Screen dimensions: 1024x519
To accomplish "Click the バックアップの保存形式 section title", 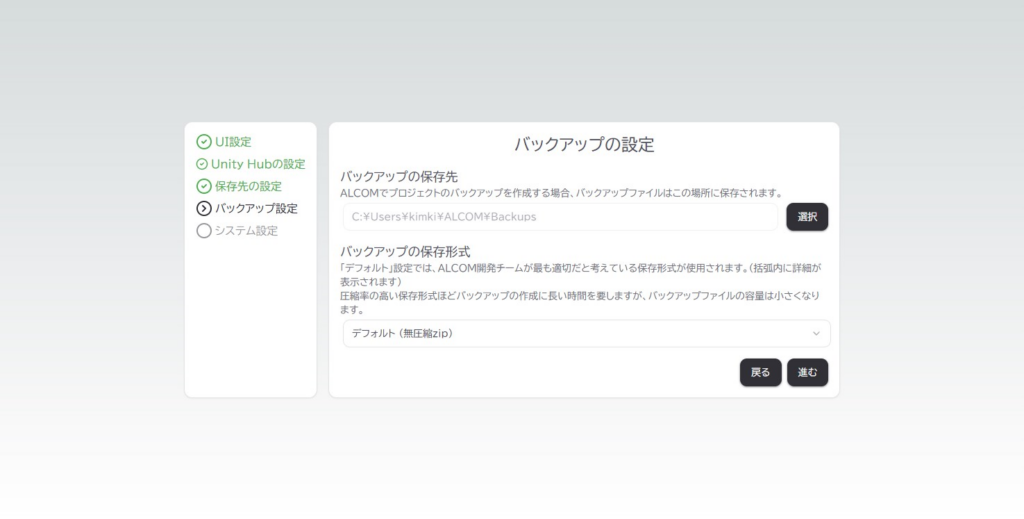I will point(405,251).
